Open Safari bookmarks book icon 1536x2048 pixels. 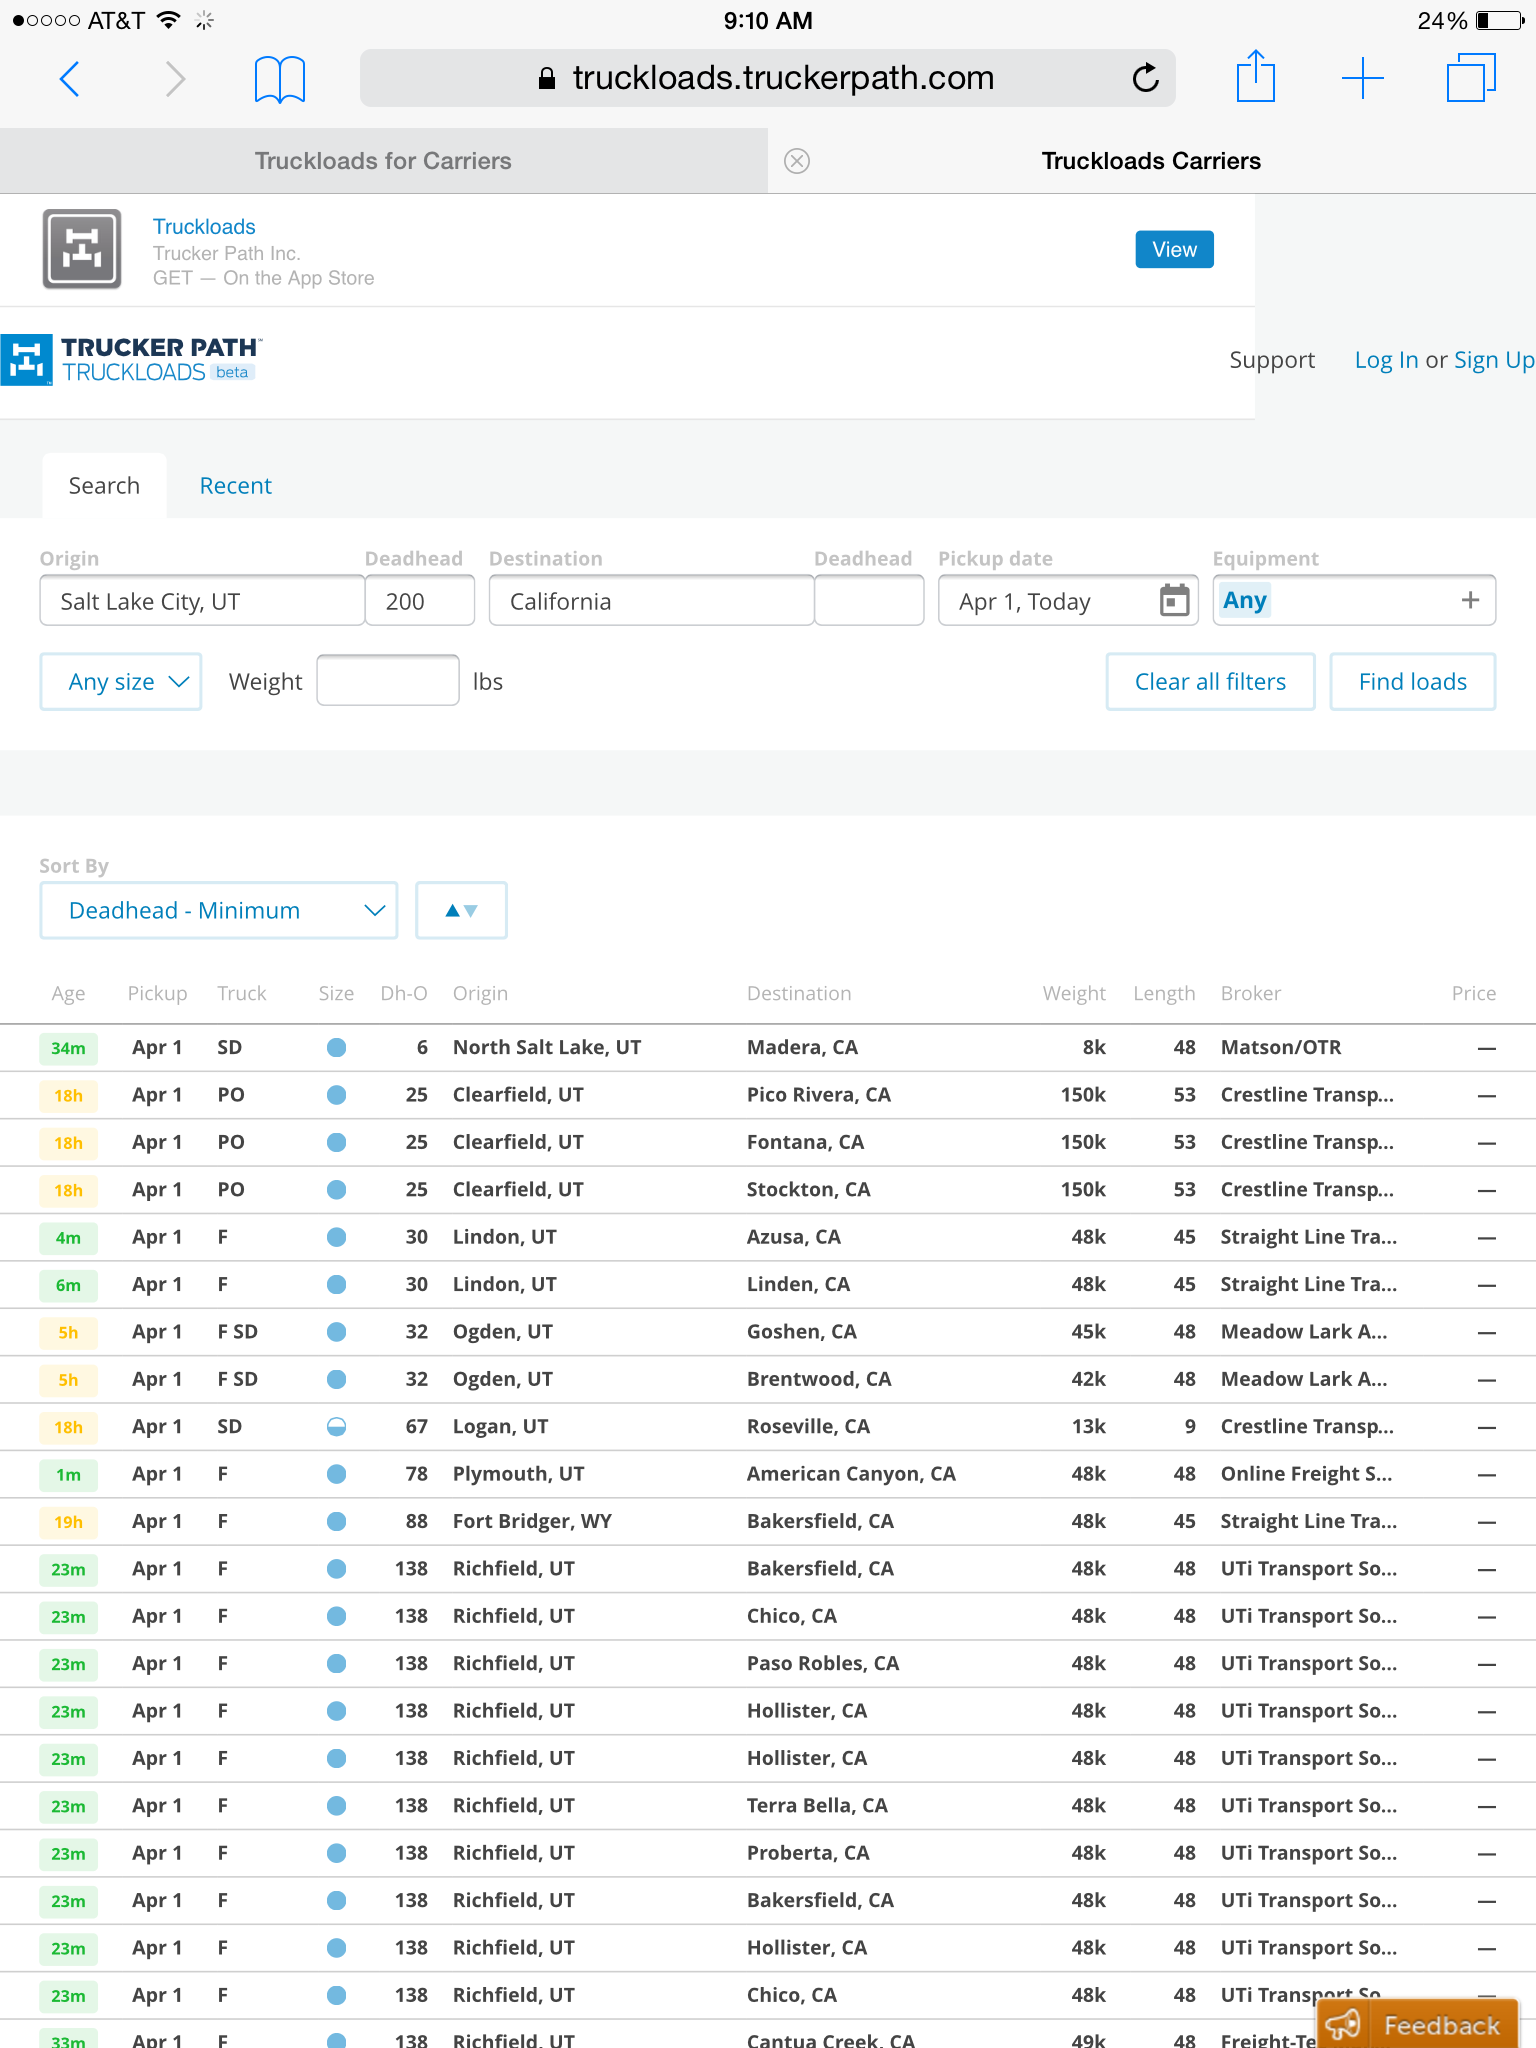pyautogui.click(x=279, y=78)
